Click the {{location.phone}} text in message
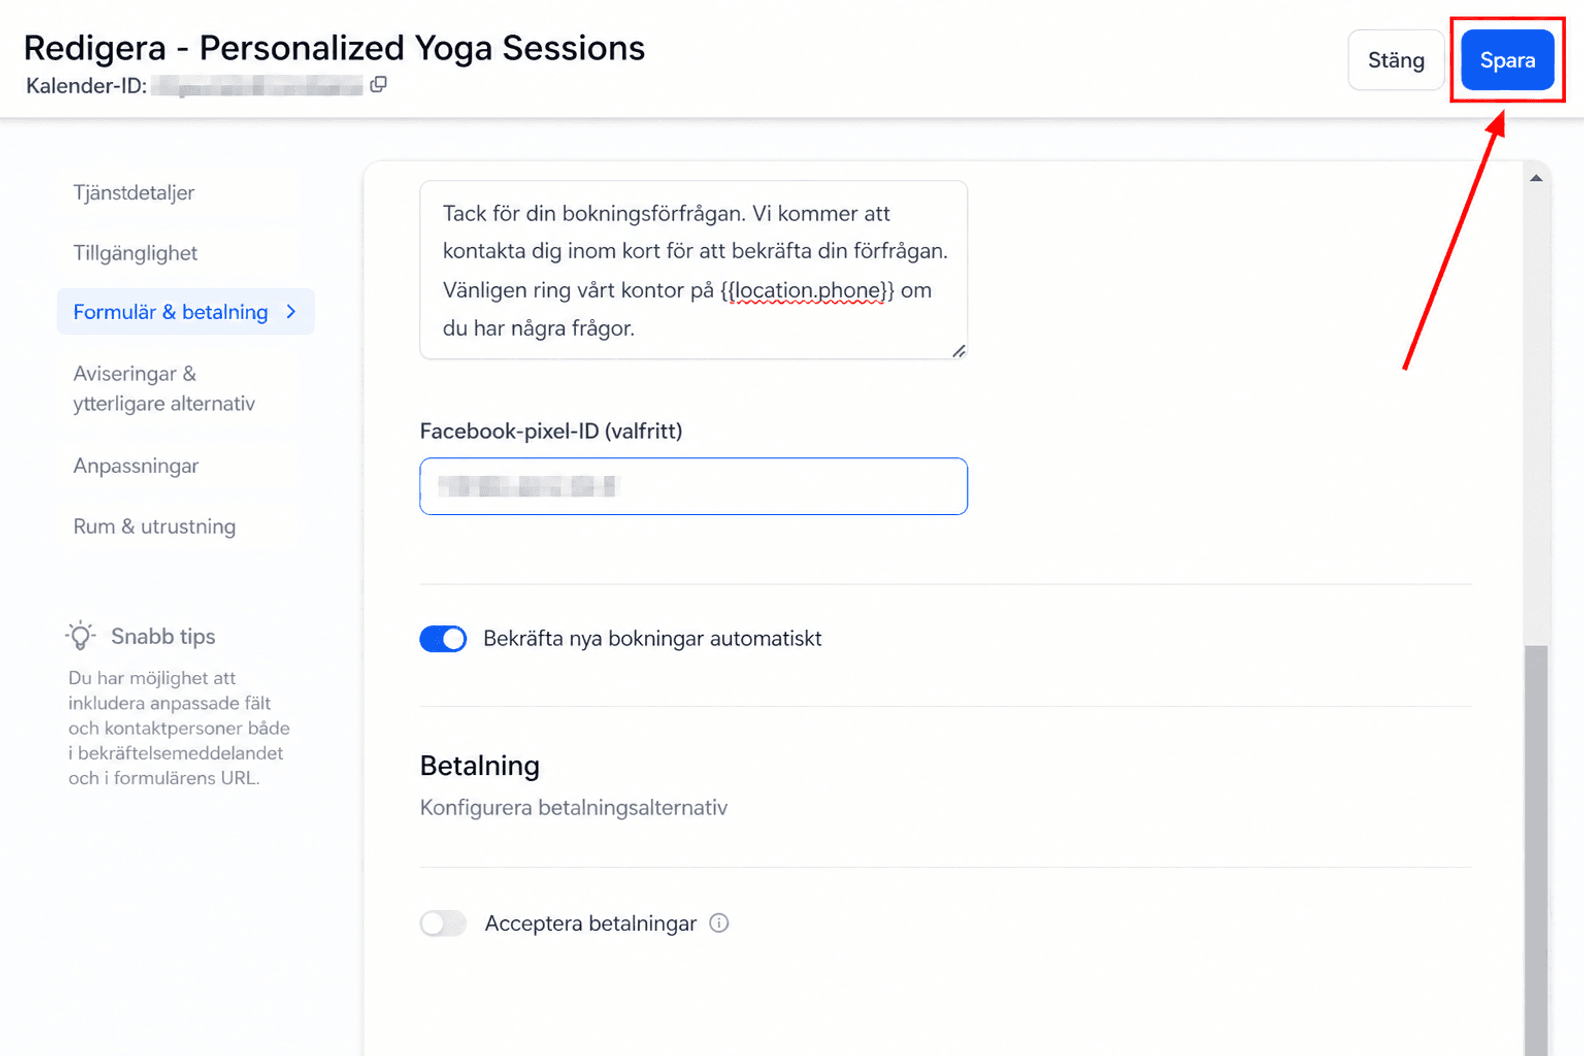This screenshot has height=1056, width=1584. click(807, 291)
